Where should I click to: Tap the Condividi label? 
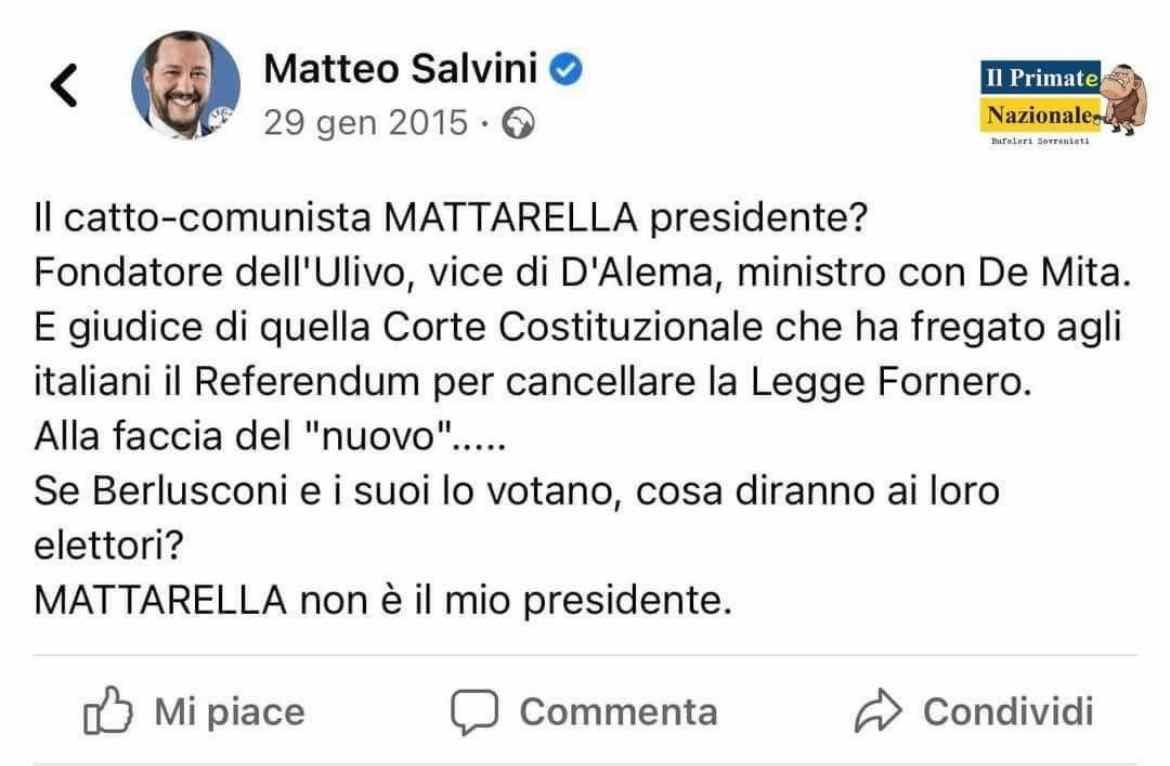pos(1008,711)
